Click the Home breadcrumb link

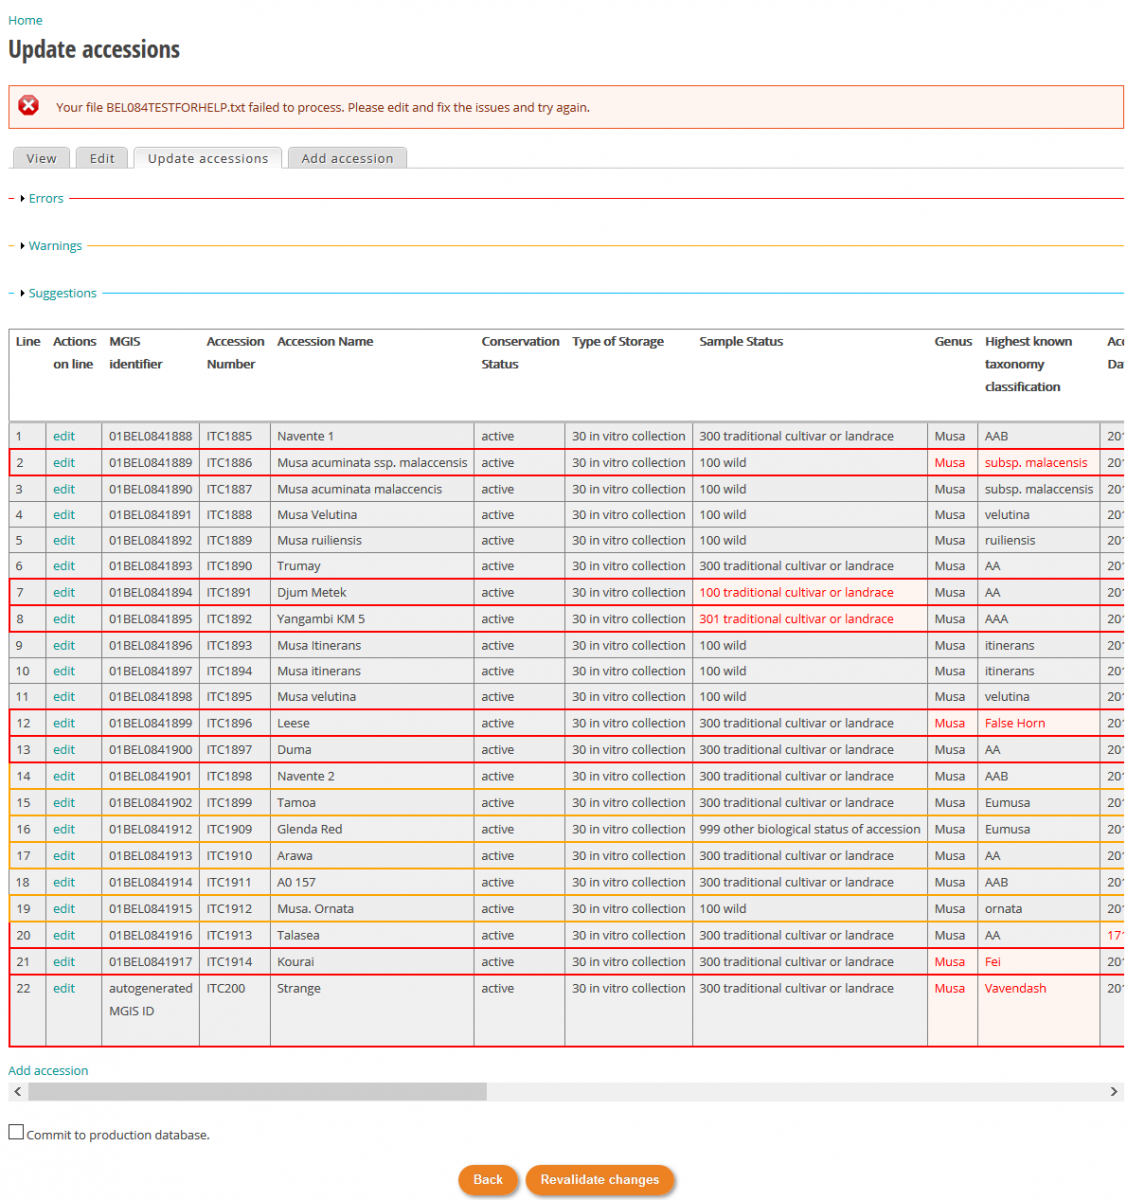coord(25,20)
